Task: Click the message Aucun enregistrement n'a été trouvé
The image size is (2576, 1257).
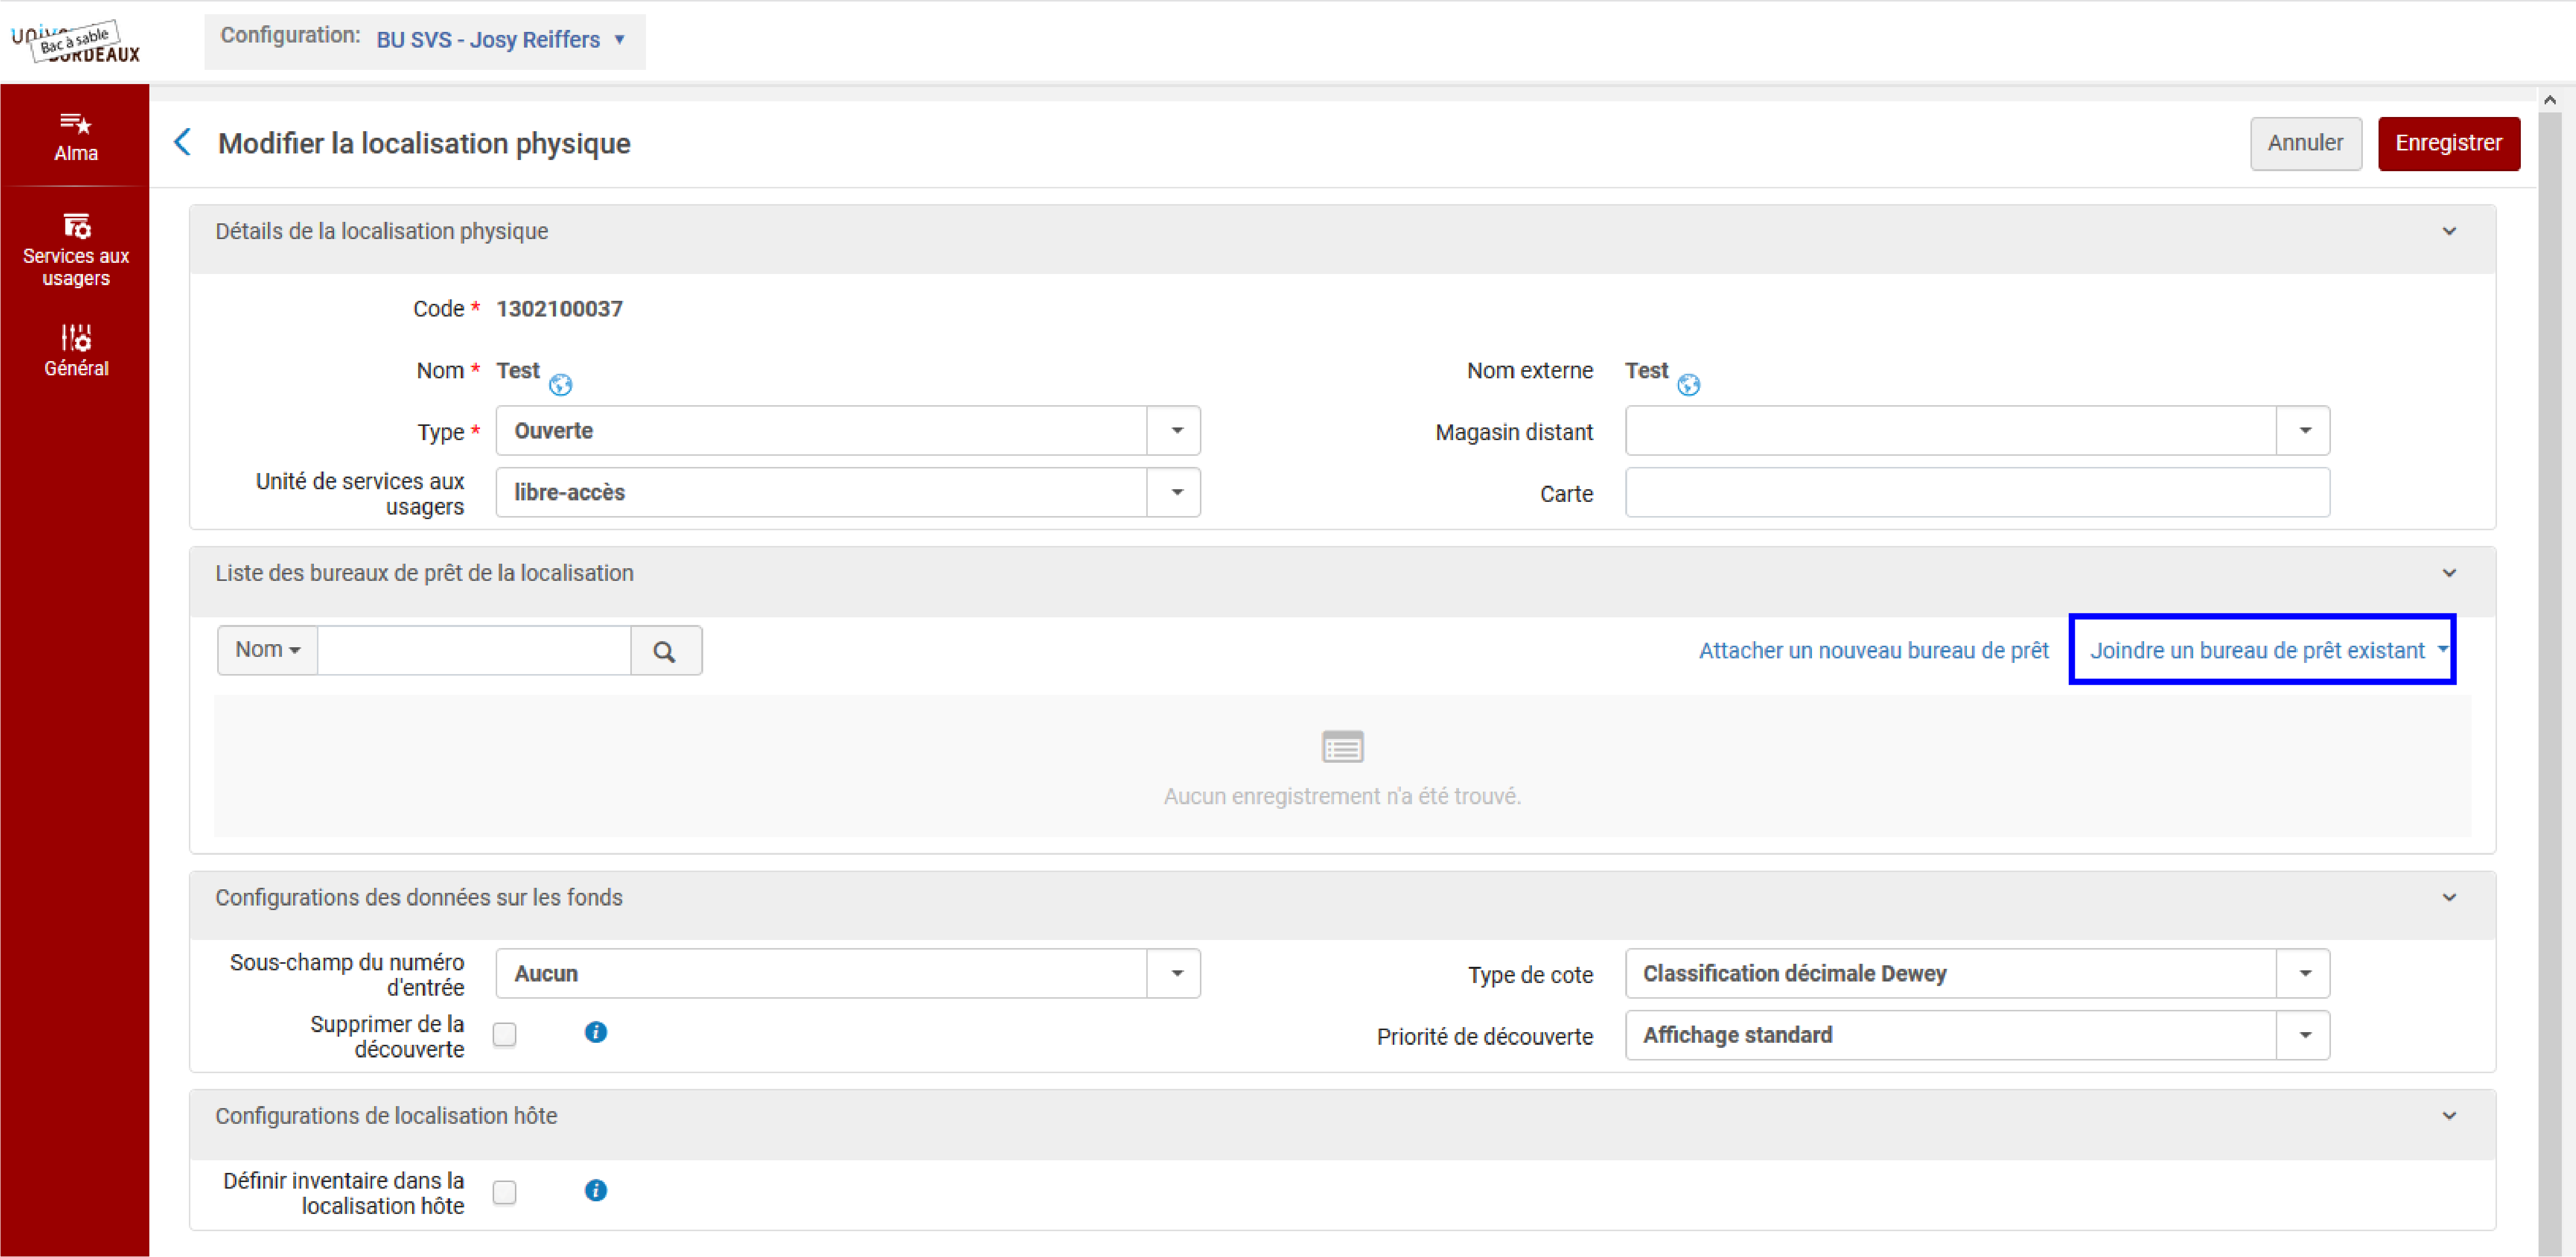Action: (x=1342, y=796)
